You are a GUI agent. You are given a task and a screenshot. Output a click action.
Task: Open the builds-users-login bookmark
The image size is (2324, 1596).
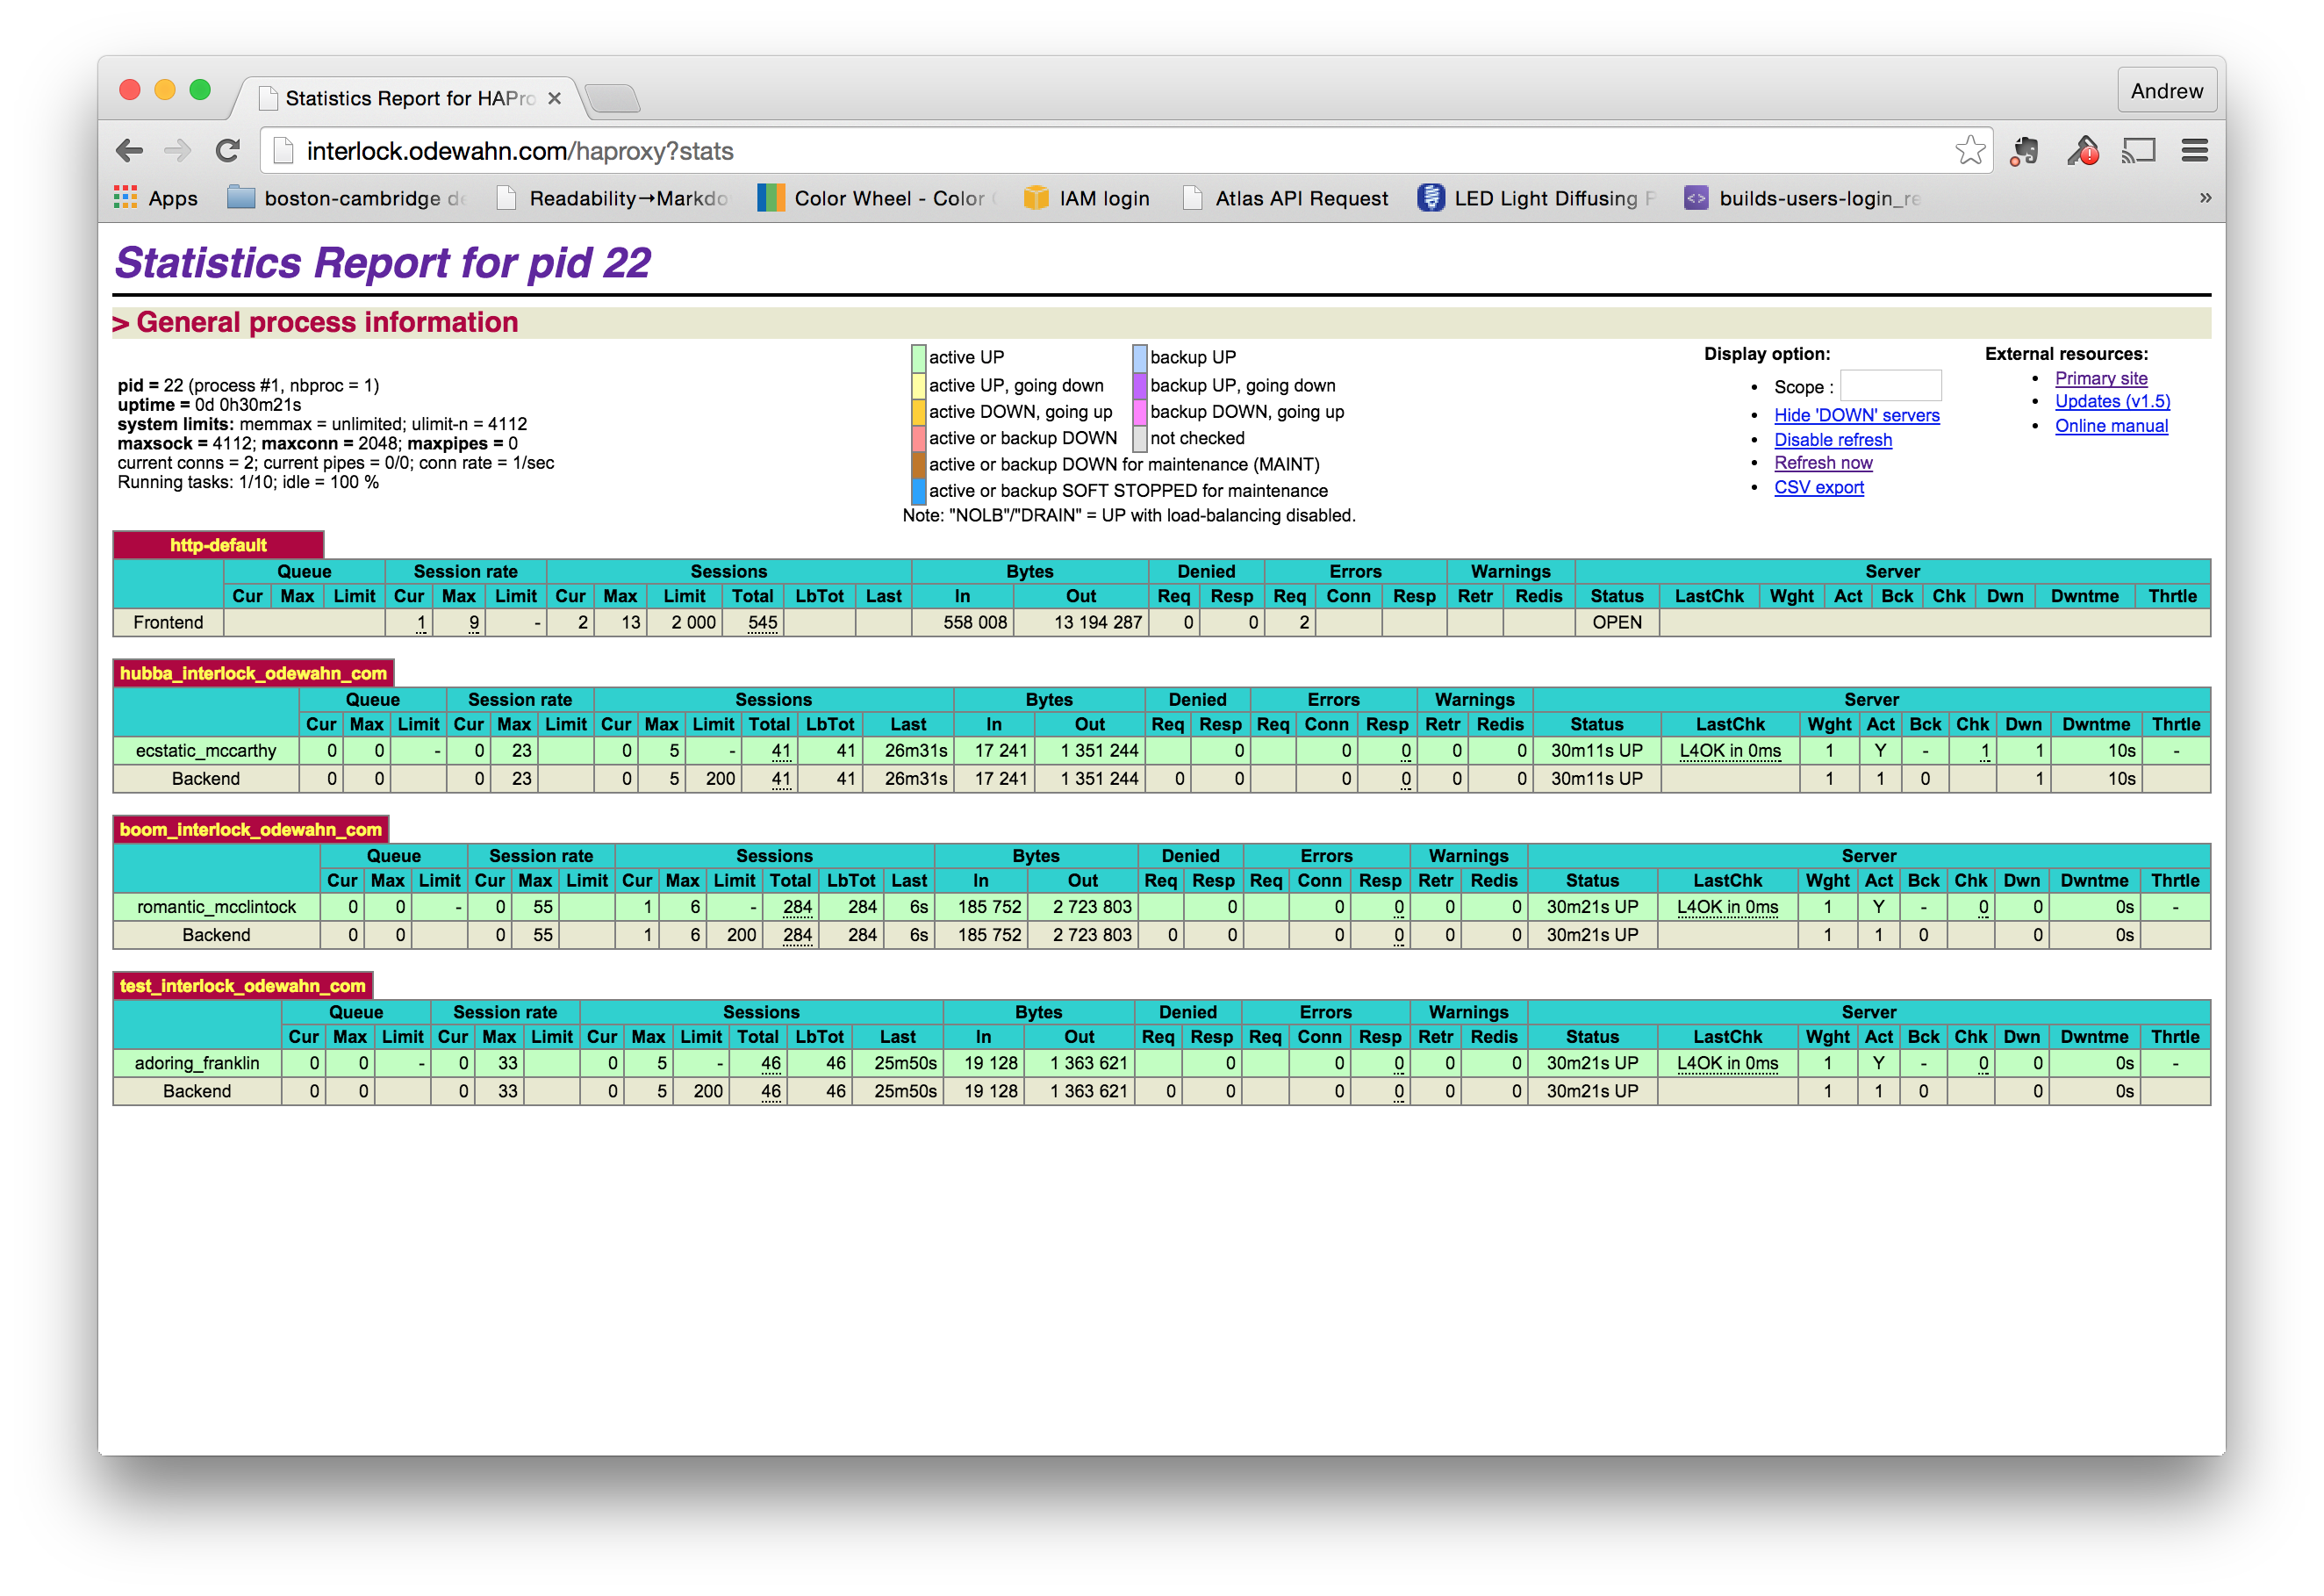click(x=1802, y=198)
